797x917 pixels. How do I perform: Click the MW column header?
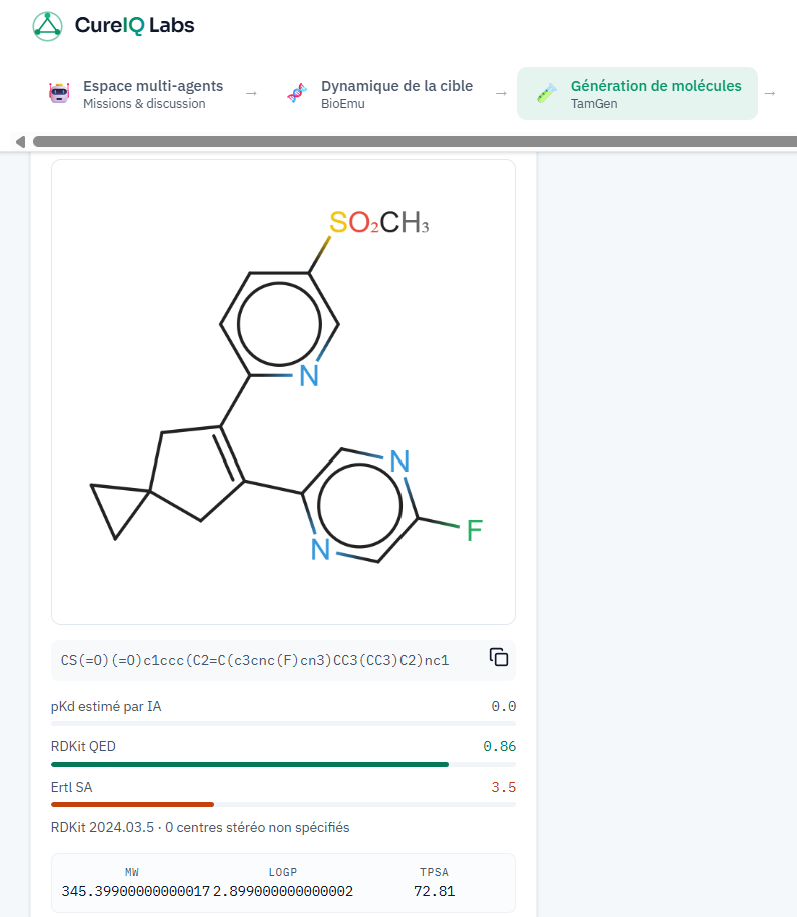click(132, 872)
